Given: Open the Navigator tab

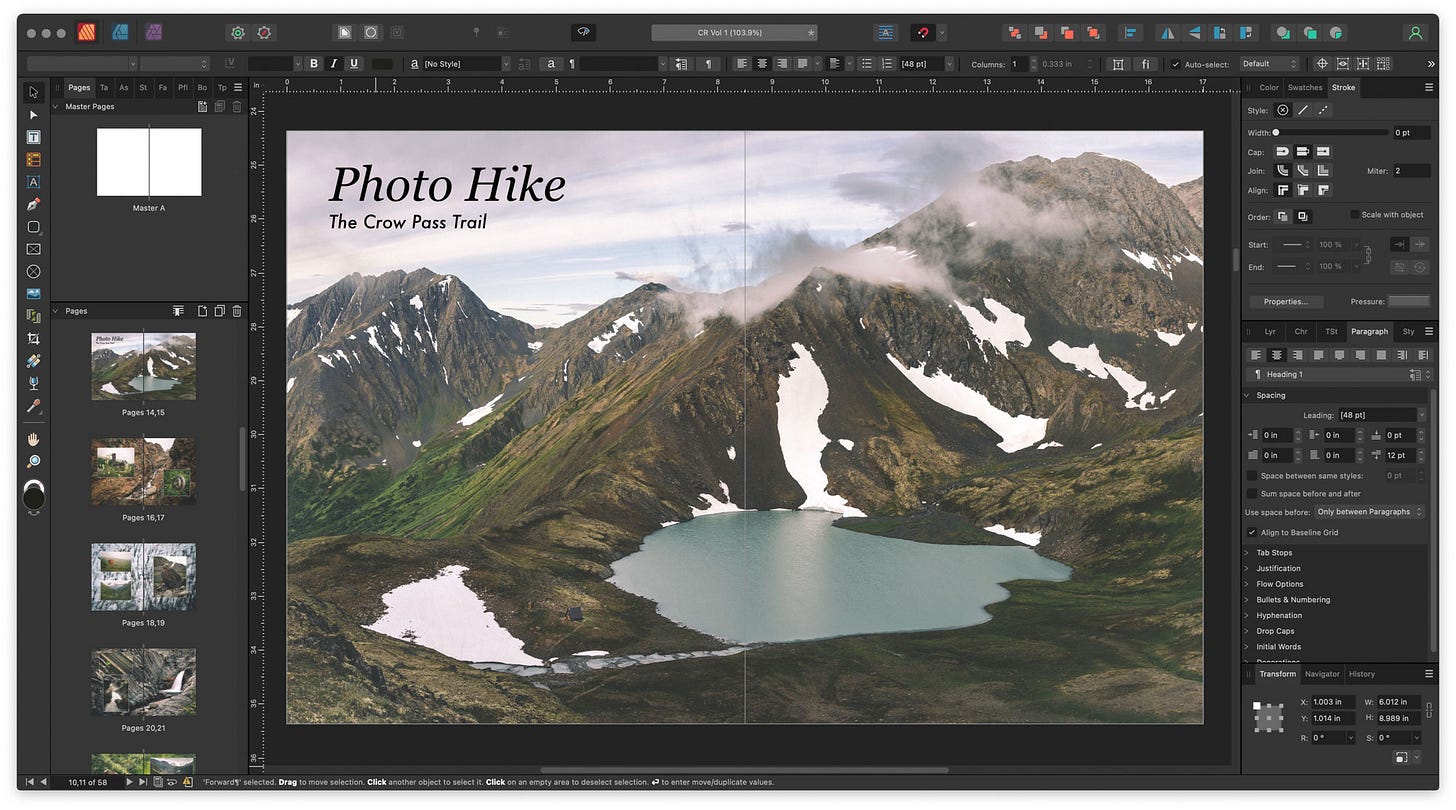Looking at the screenshot, I should 1321,674.
